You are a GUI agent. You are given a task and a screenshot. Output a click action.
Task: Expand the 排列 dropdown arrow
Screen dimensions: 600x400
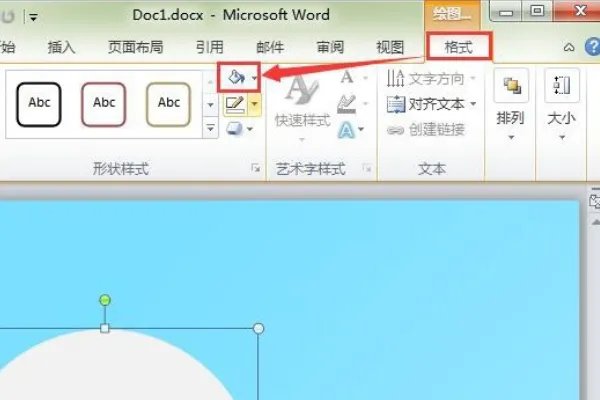point(511,137)
